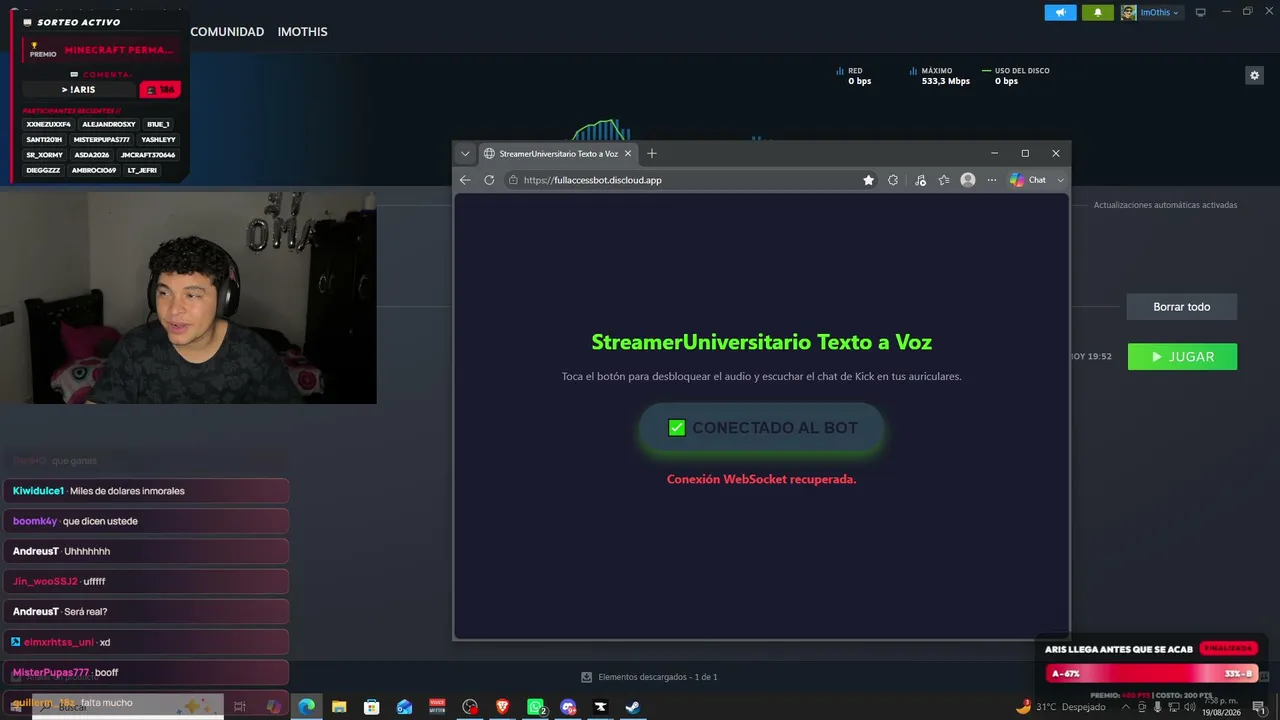Click the Jin_wooSSJ2 chat message

pos(146,581)
